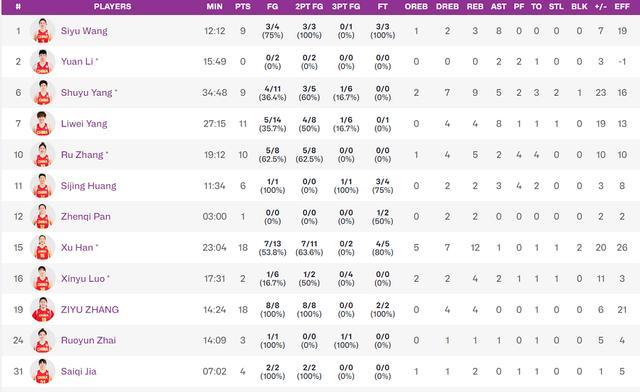Open Liwei Yang player profile link
Screen dimensions: 640x392
(x=84, y=124)
